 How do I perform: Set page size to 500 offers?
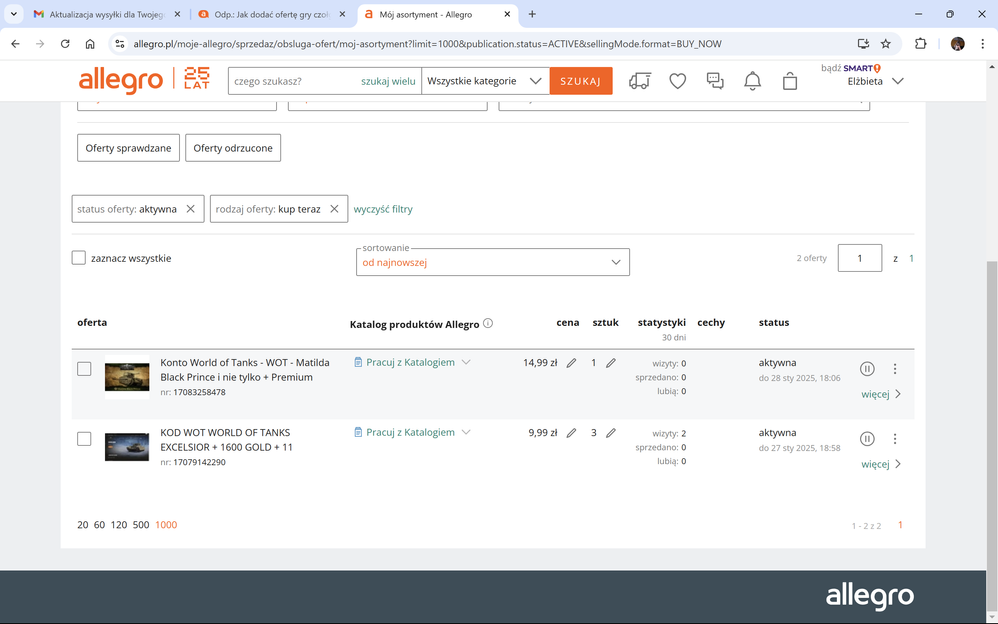point(141,525)
